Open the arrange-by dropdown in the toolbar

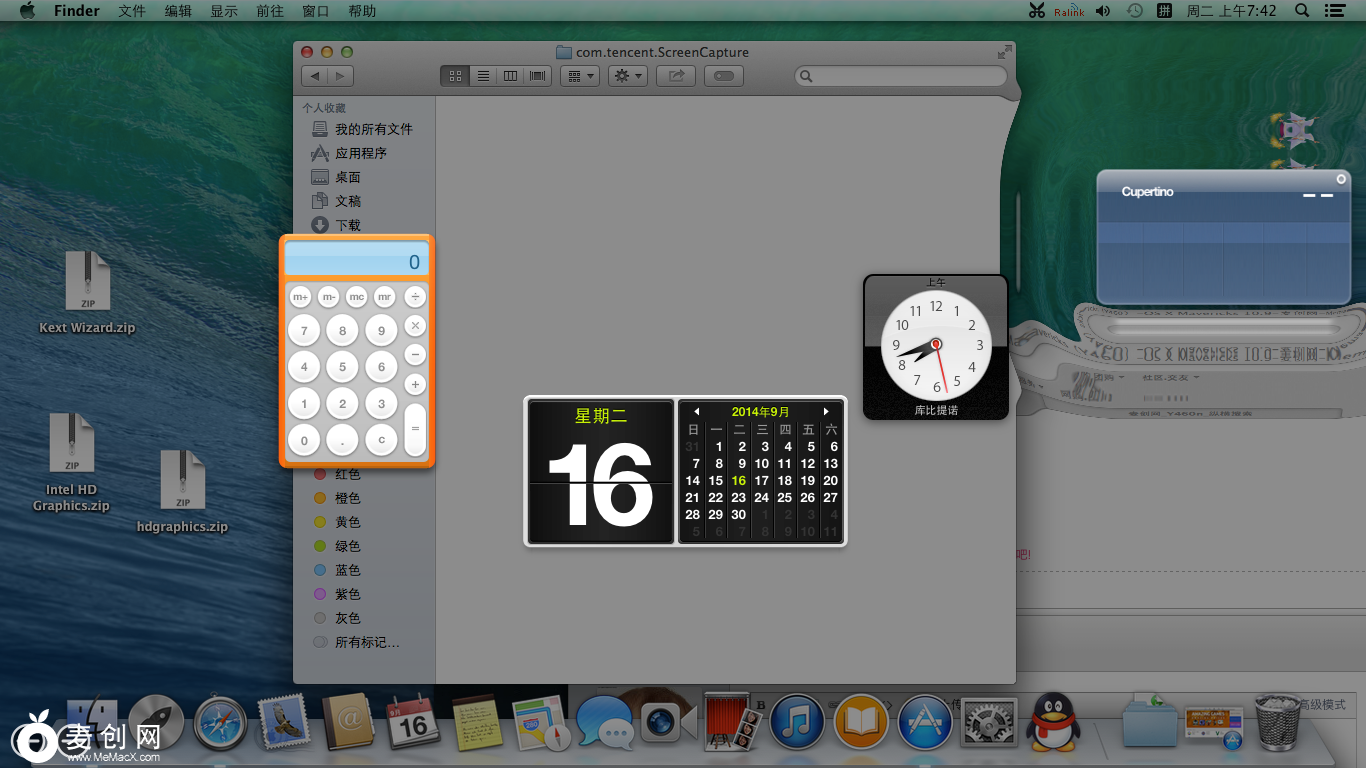click(x=579, y=75)
